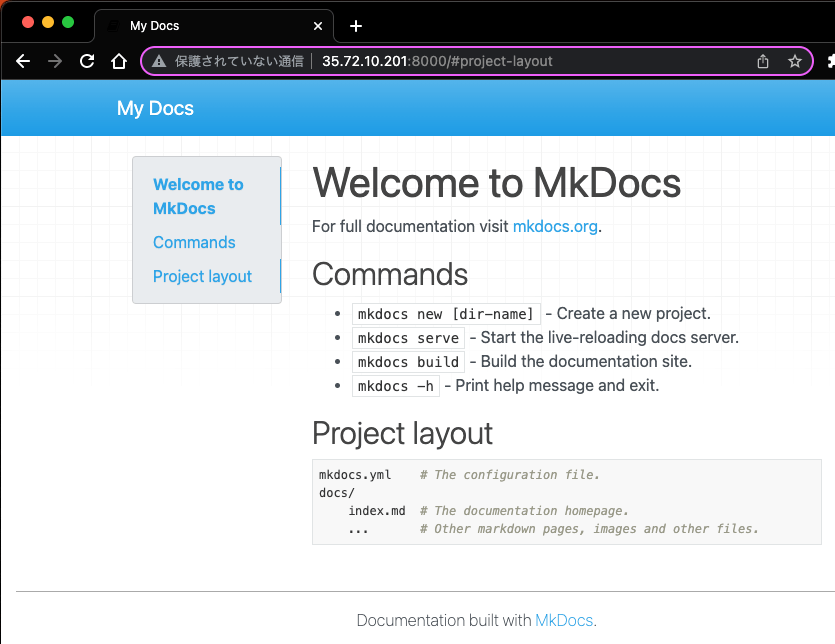The width and height of the screenshot is (835, 644).
Task: Jump to Commands in sidebar
Action: click(x=194, y=242)
